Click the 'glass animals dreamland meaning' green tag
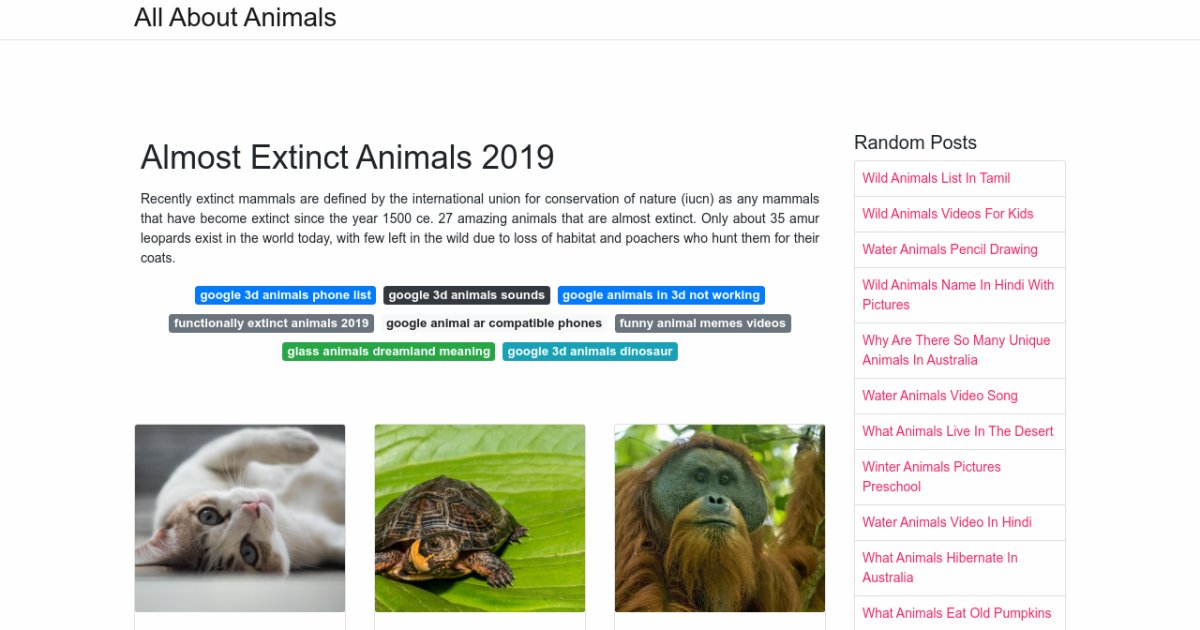 [x=388, y=351]
